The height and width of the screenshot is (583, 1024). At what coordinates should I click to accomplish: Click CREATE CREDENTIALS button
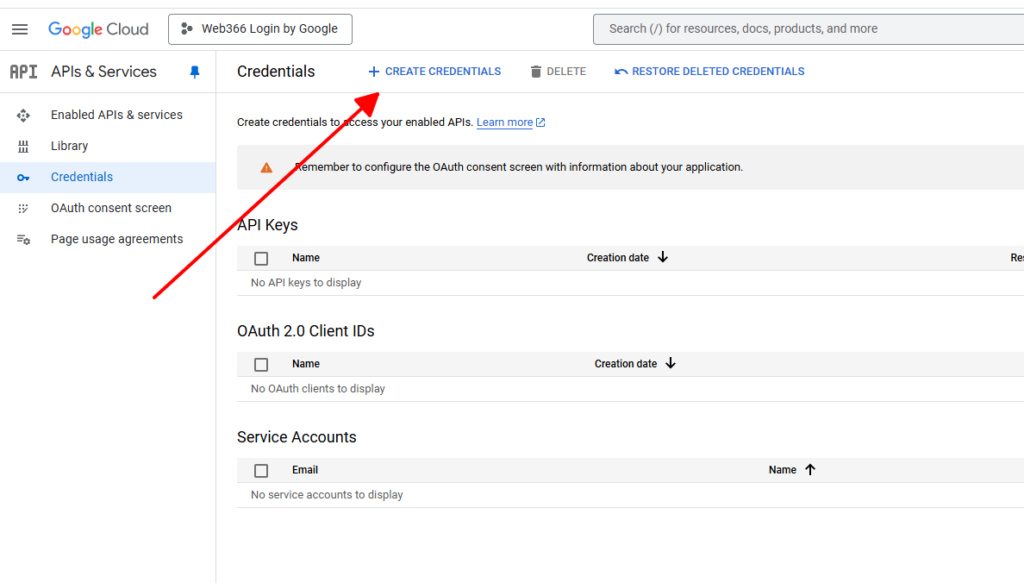[434, 72]
